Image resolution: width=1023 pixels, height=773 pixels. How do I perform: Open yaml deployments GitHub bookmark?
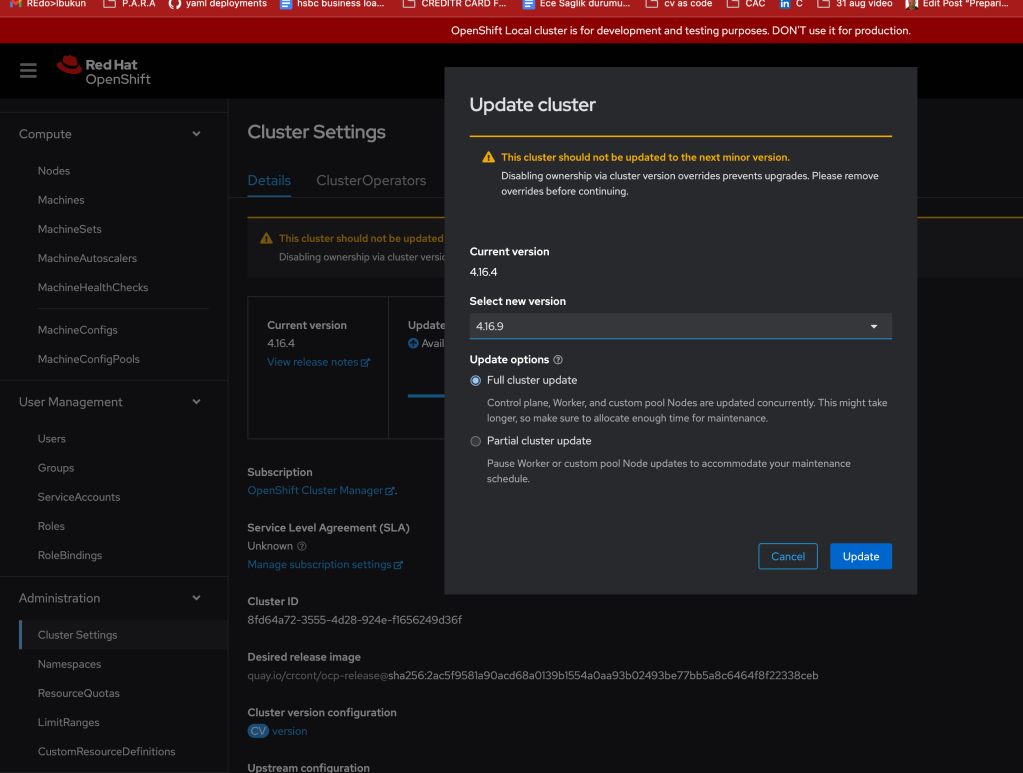[217, 4]
